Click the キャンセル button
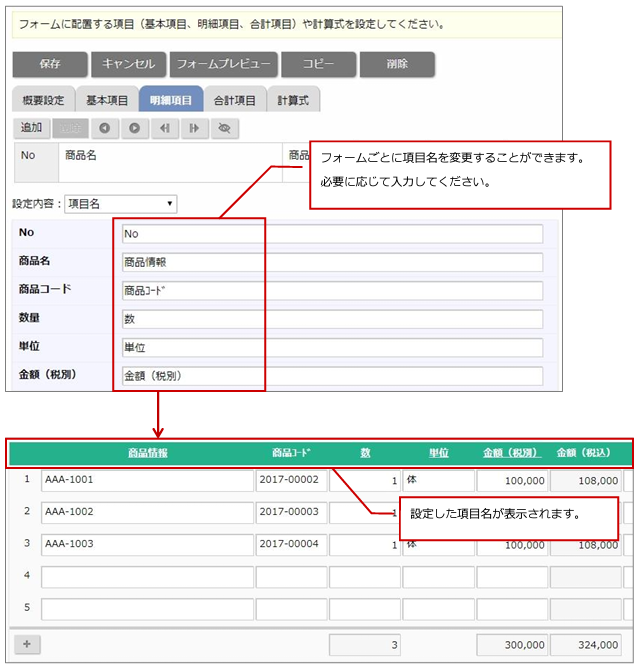Image resolution: width=640 pixels, height=672 pixels. [128, 64]
